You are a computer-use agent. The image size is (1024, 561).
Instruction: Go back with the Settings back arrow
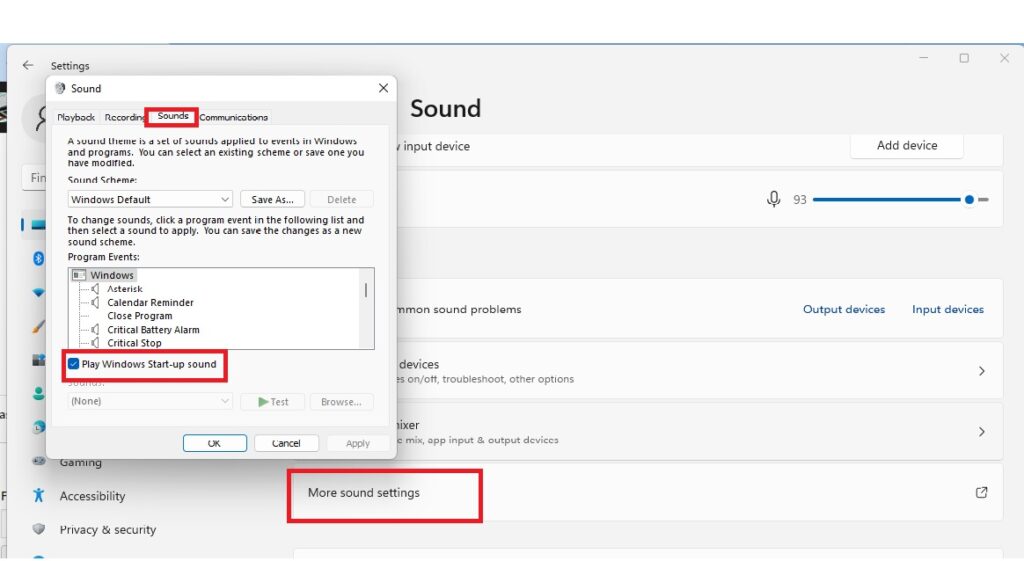click(27, 65)
